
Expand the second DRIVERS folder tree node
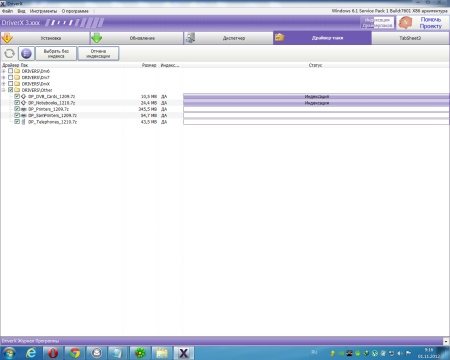tap(4, 77)
